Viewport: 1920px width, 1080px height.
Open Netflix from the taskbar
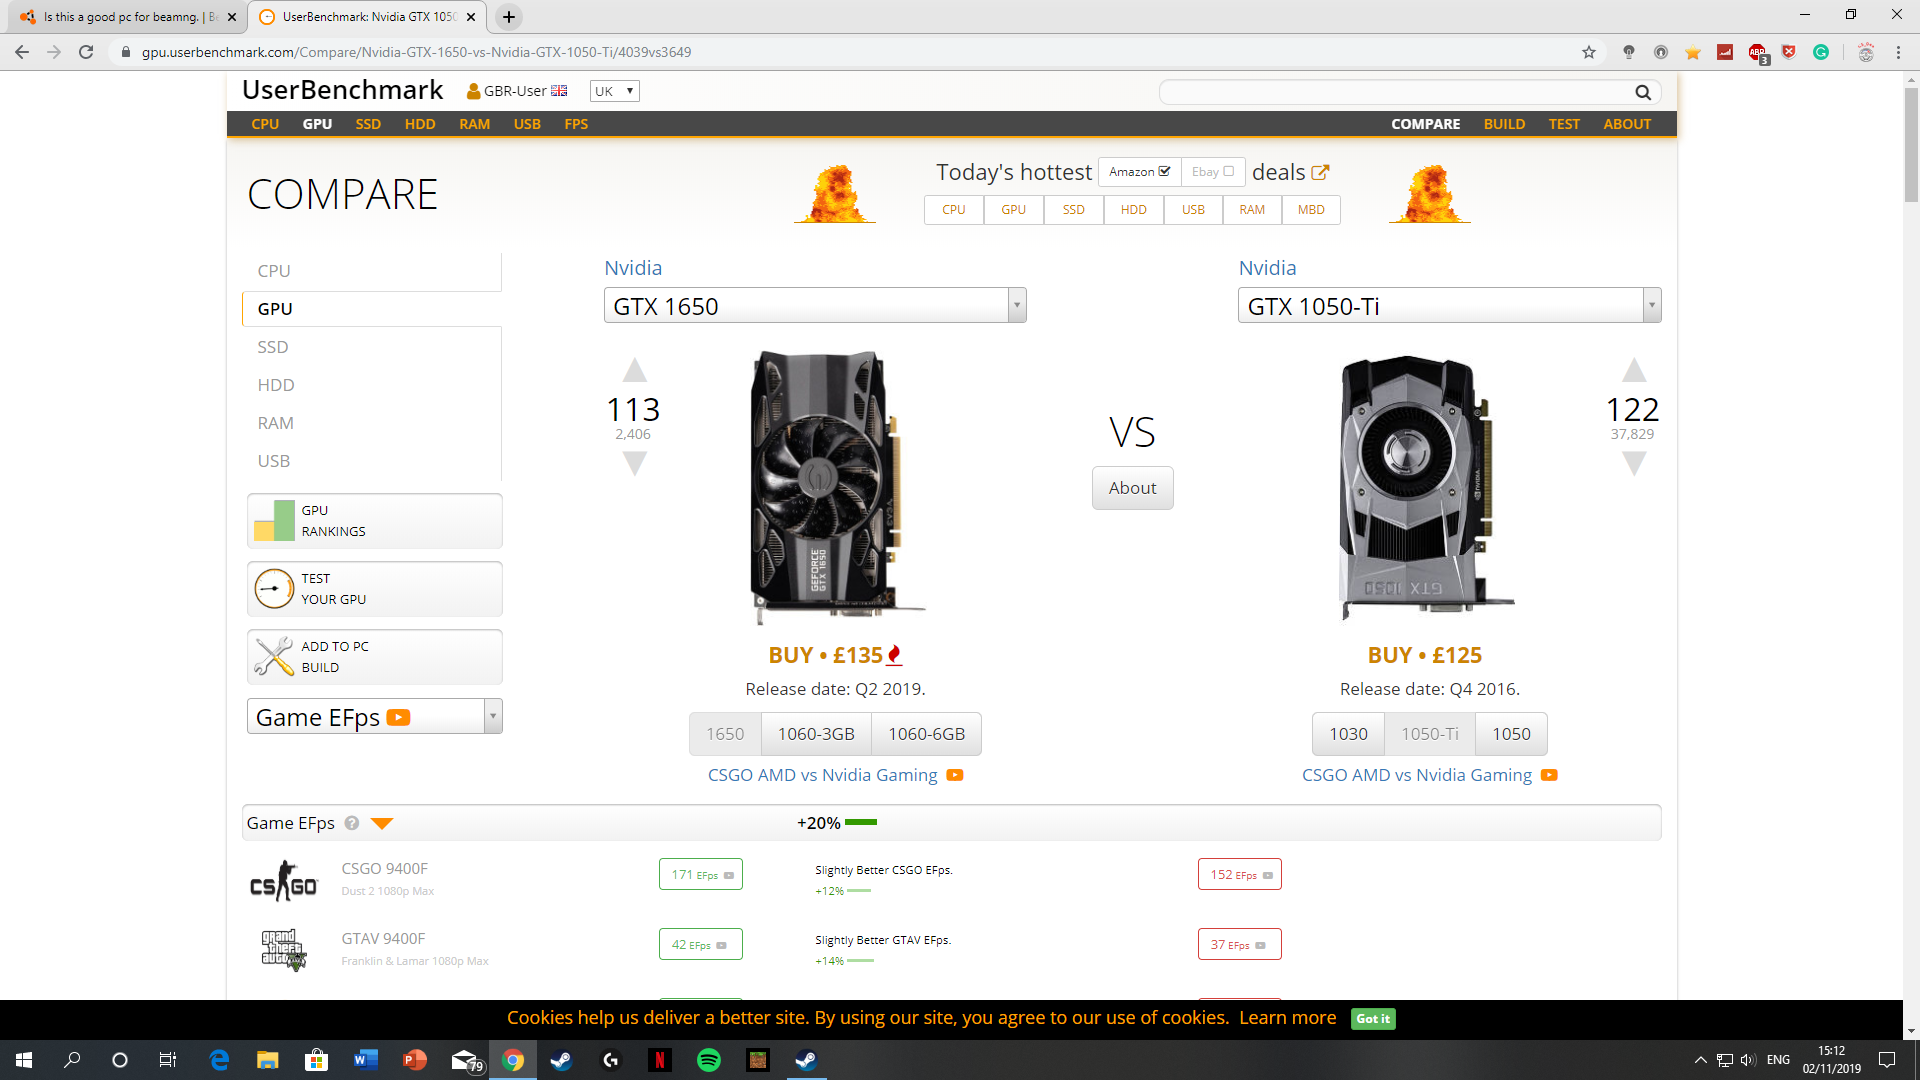659,1060
